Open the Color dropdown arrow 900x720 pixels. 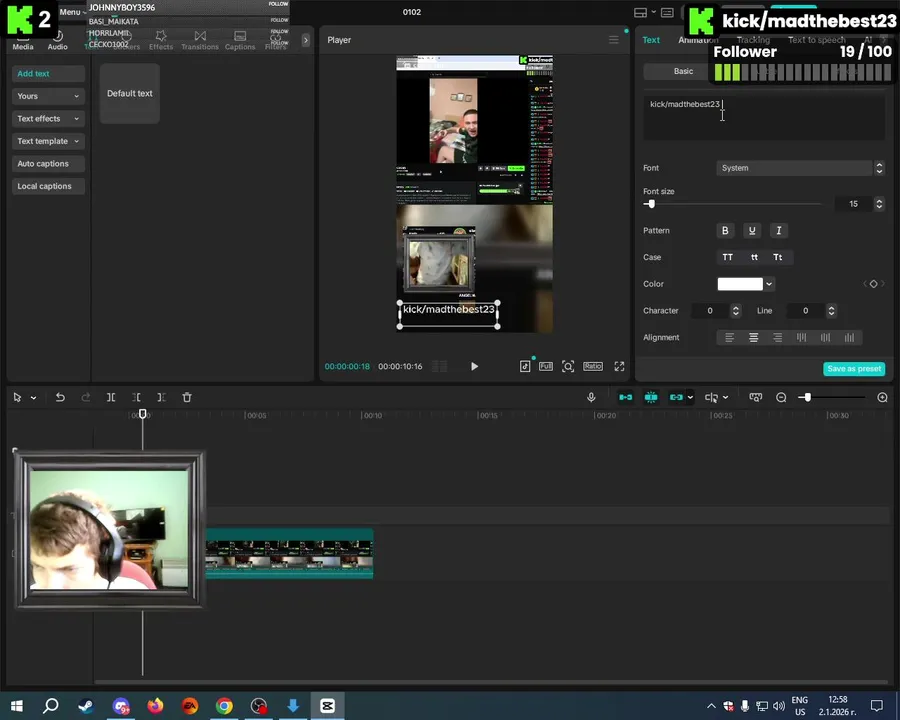(x=769, y=284)
